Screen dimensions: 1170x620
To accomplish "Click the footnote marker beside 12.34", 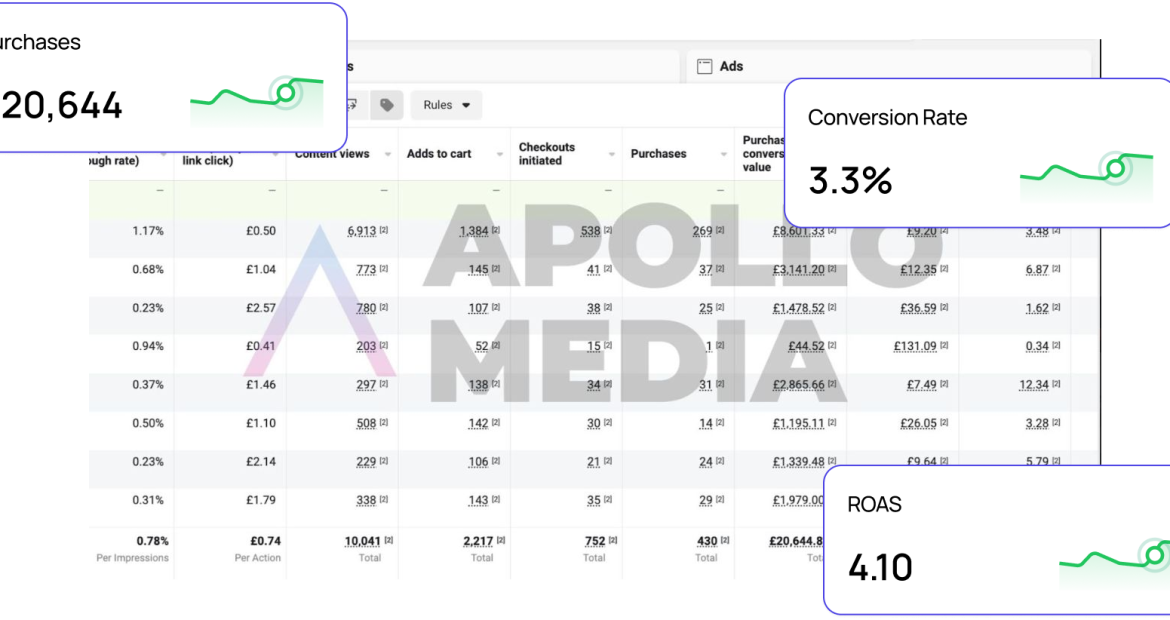I will (x=1056, y=384).
